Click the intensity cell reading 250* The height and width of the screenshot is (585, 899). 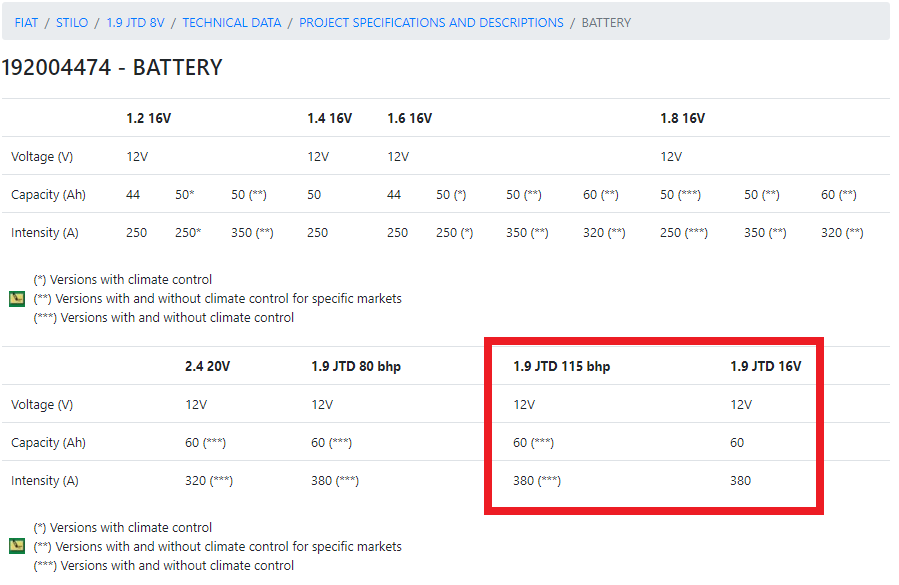tap(188, 233)
